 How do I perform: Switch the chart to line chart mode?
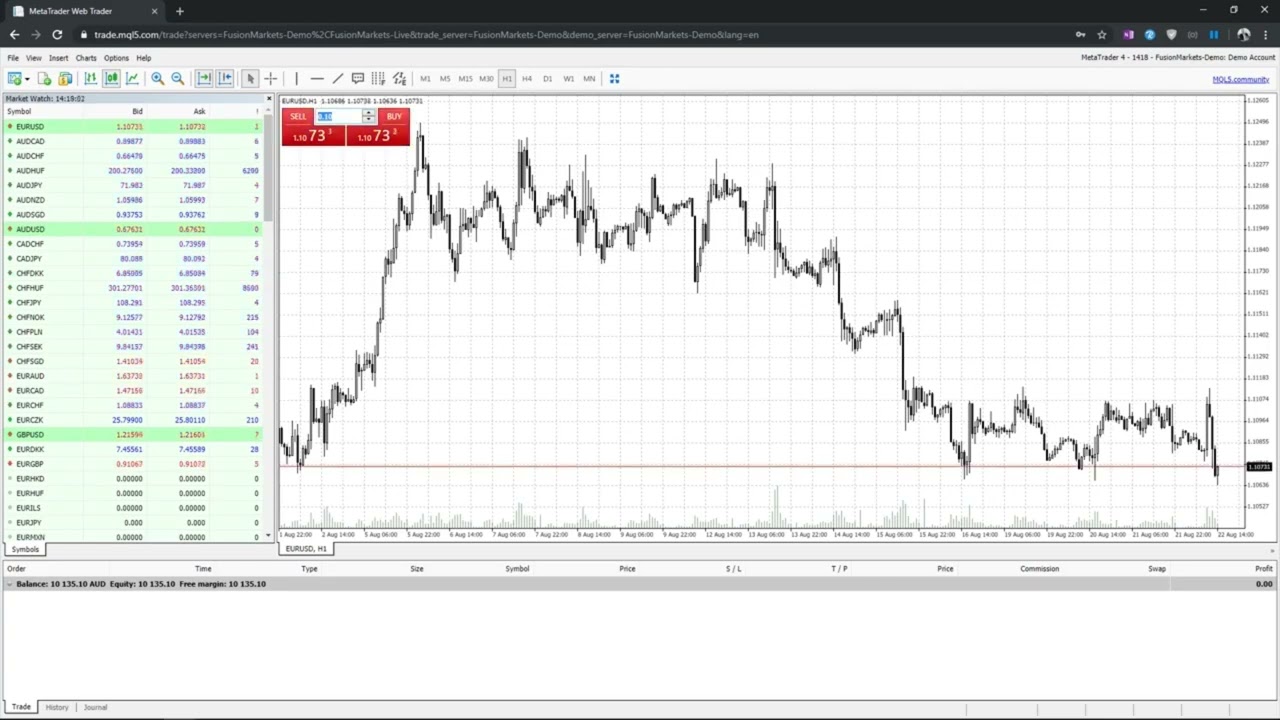tap(132, 78)
